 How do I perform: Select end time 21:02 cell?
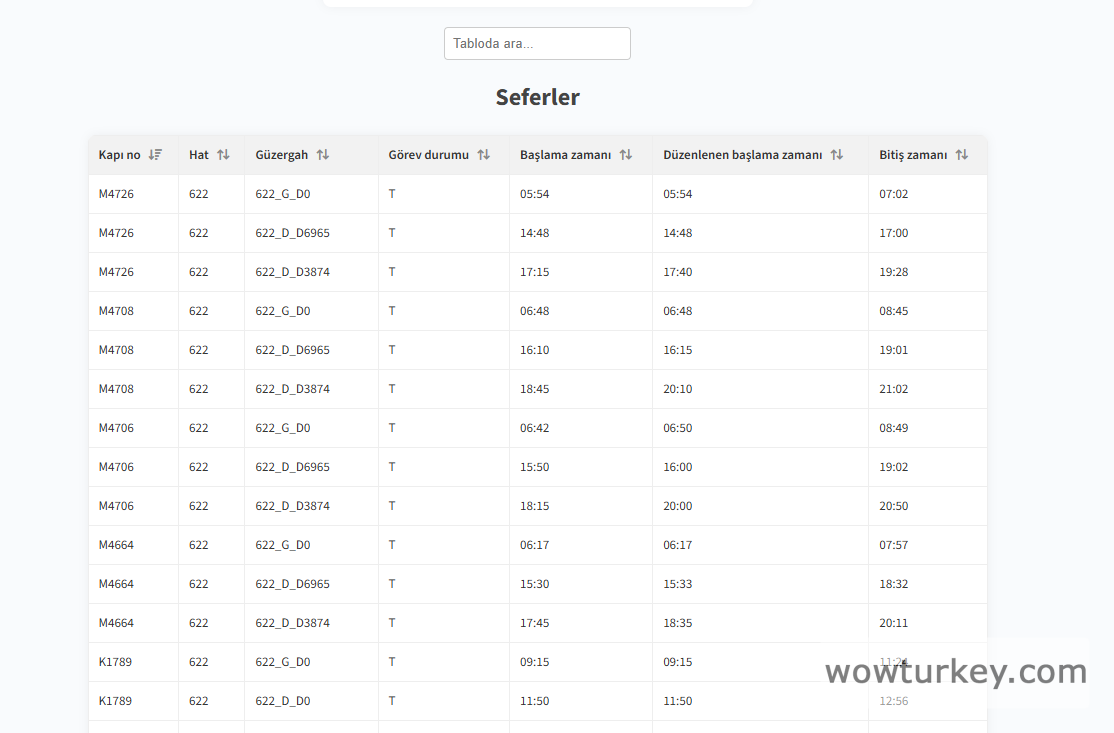(893, 389)
